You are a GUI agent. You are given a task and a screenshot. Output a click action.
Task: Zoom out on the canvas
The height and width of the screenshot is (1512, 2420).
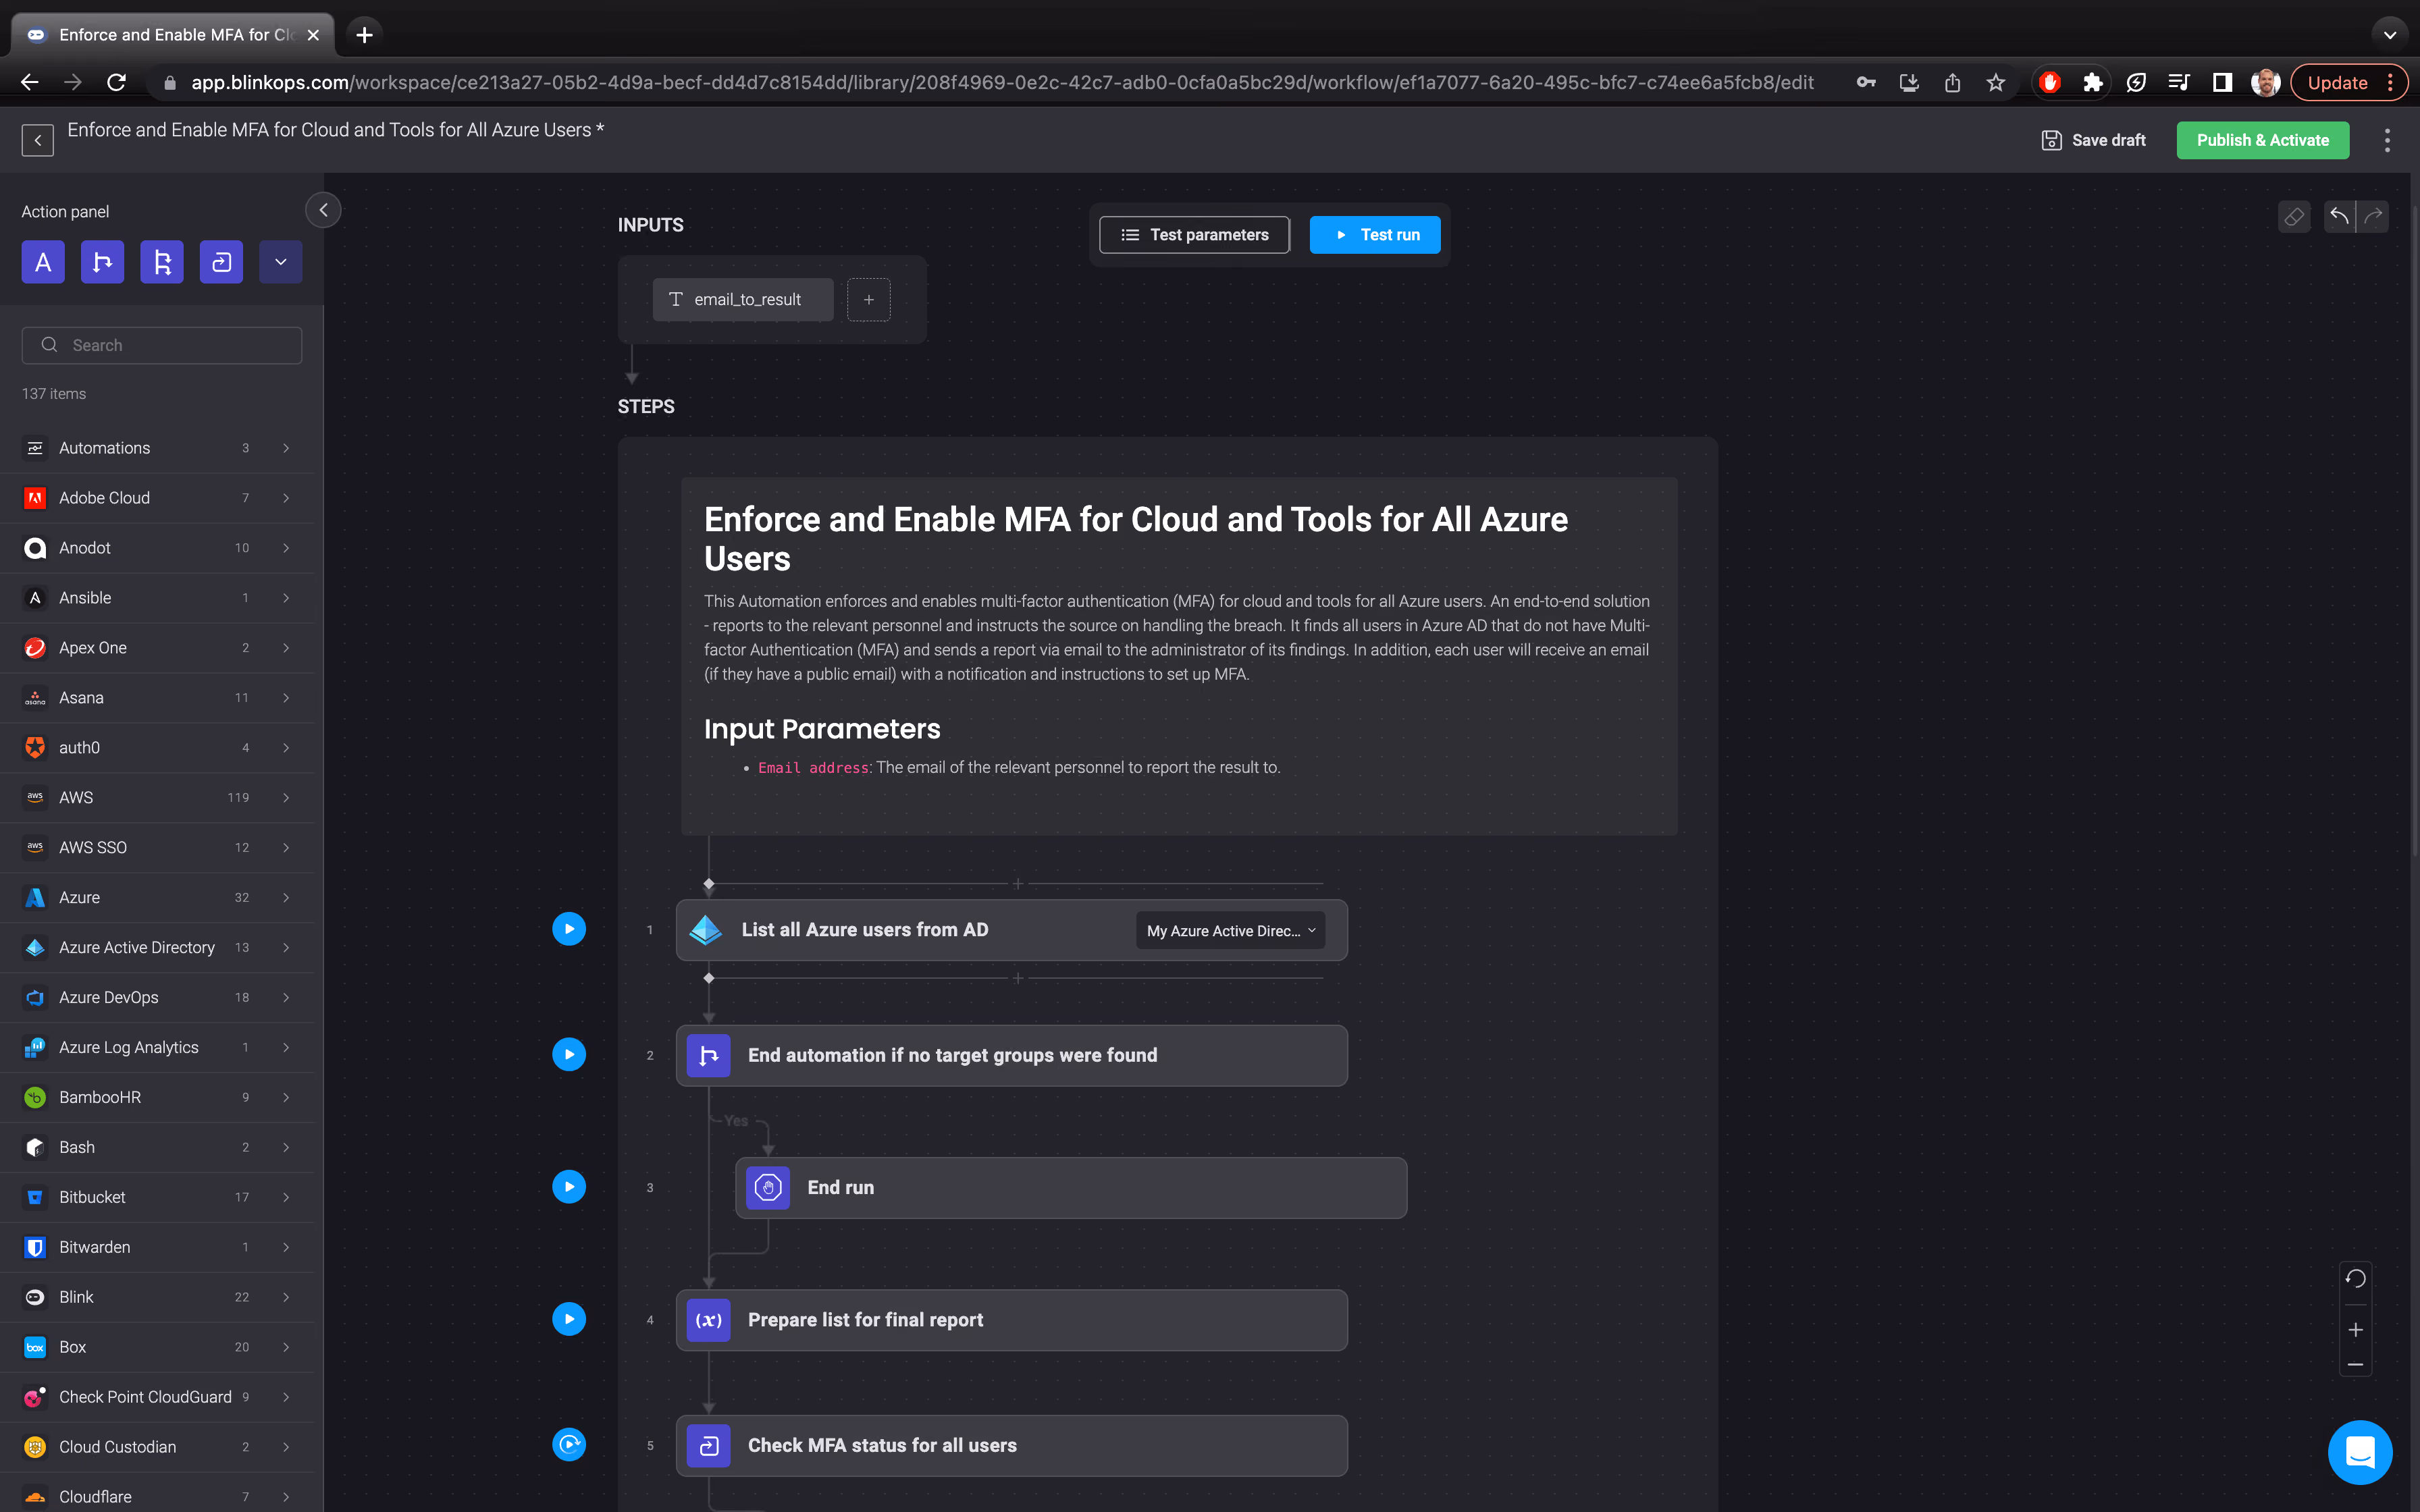pos(2355,1364)
